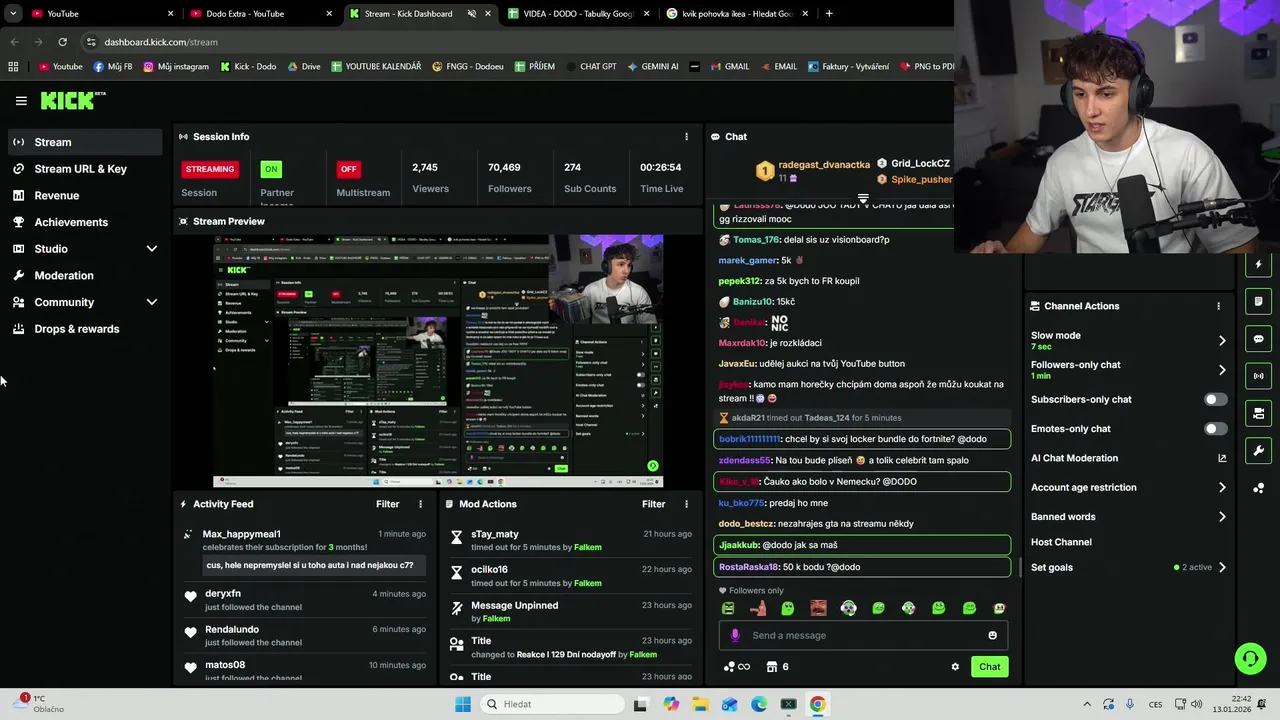Open a new browser tab
The height and width of the screenshot is (720, 1280).
(x=829, y=14)
